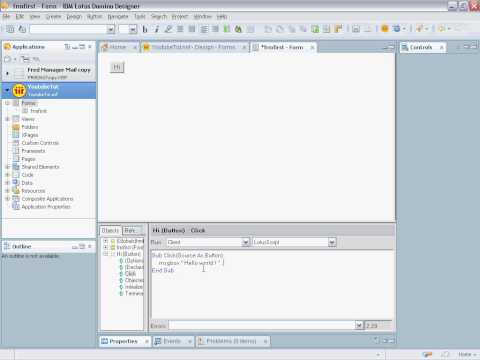Open the Run Client dropdown

tap(246, 242)
